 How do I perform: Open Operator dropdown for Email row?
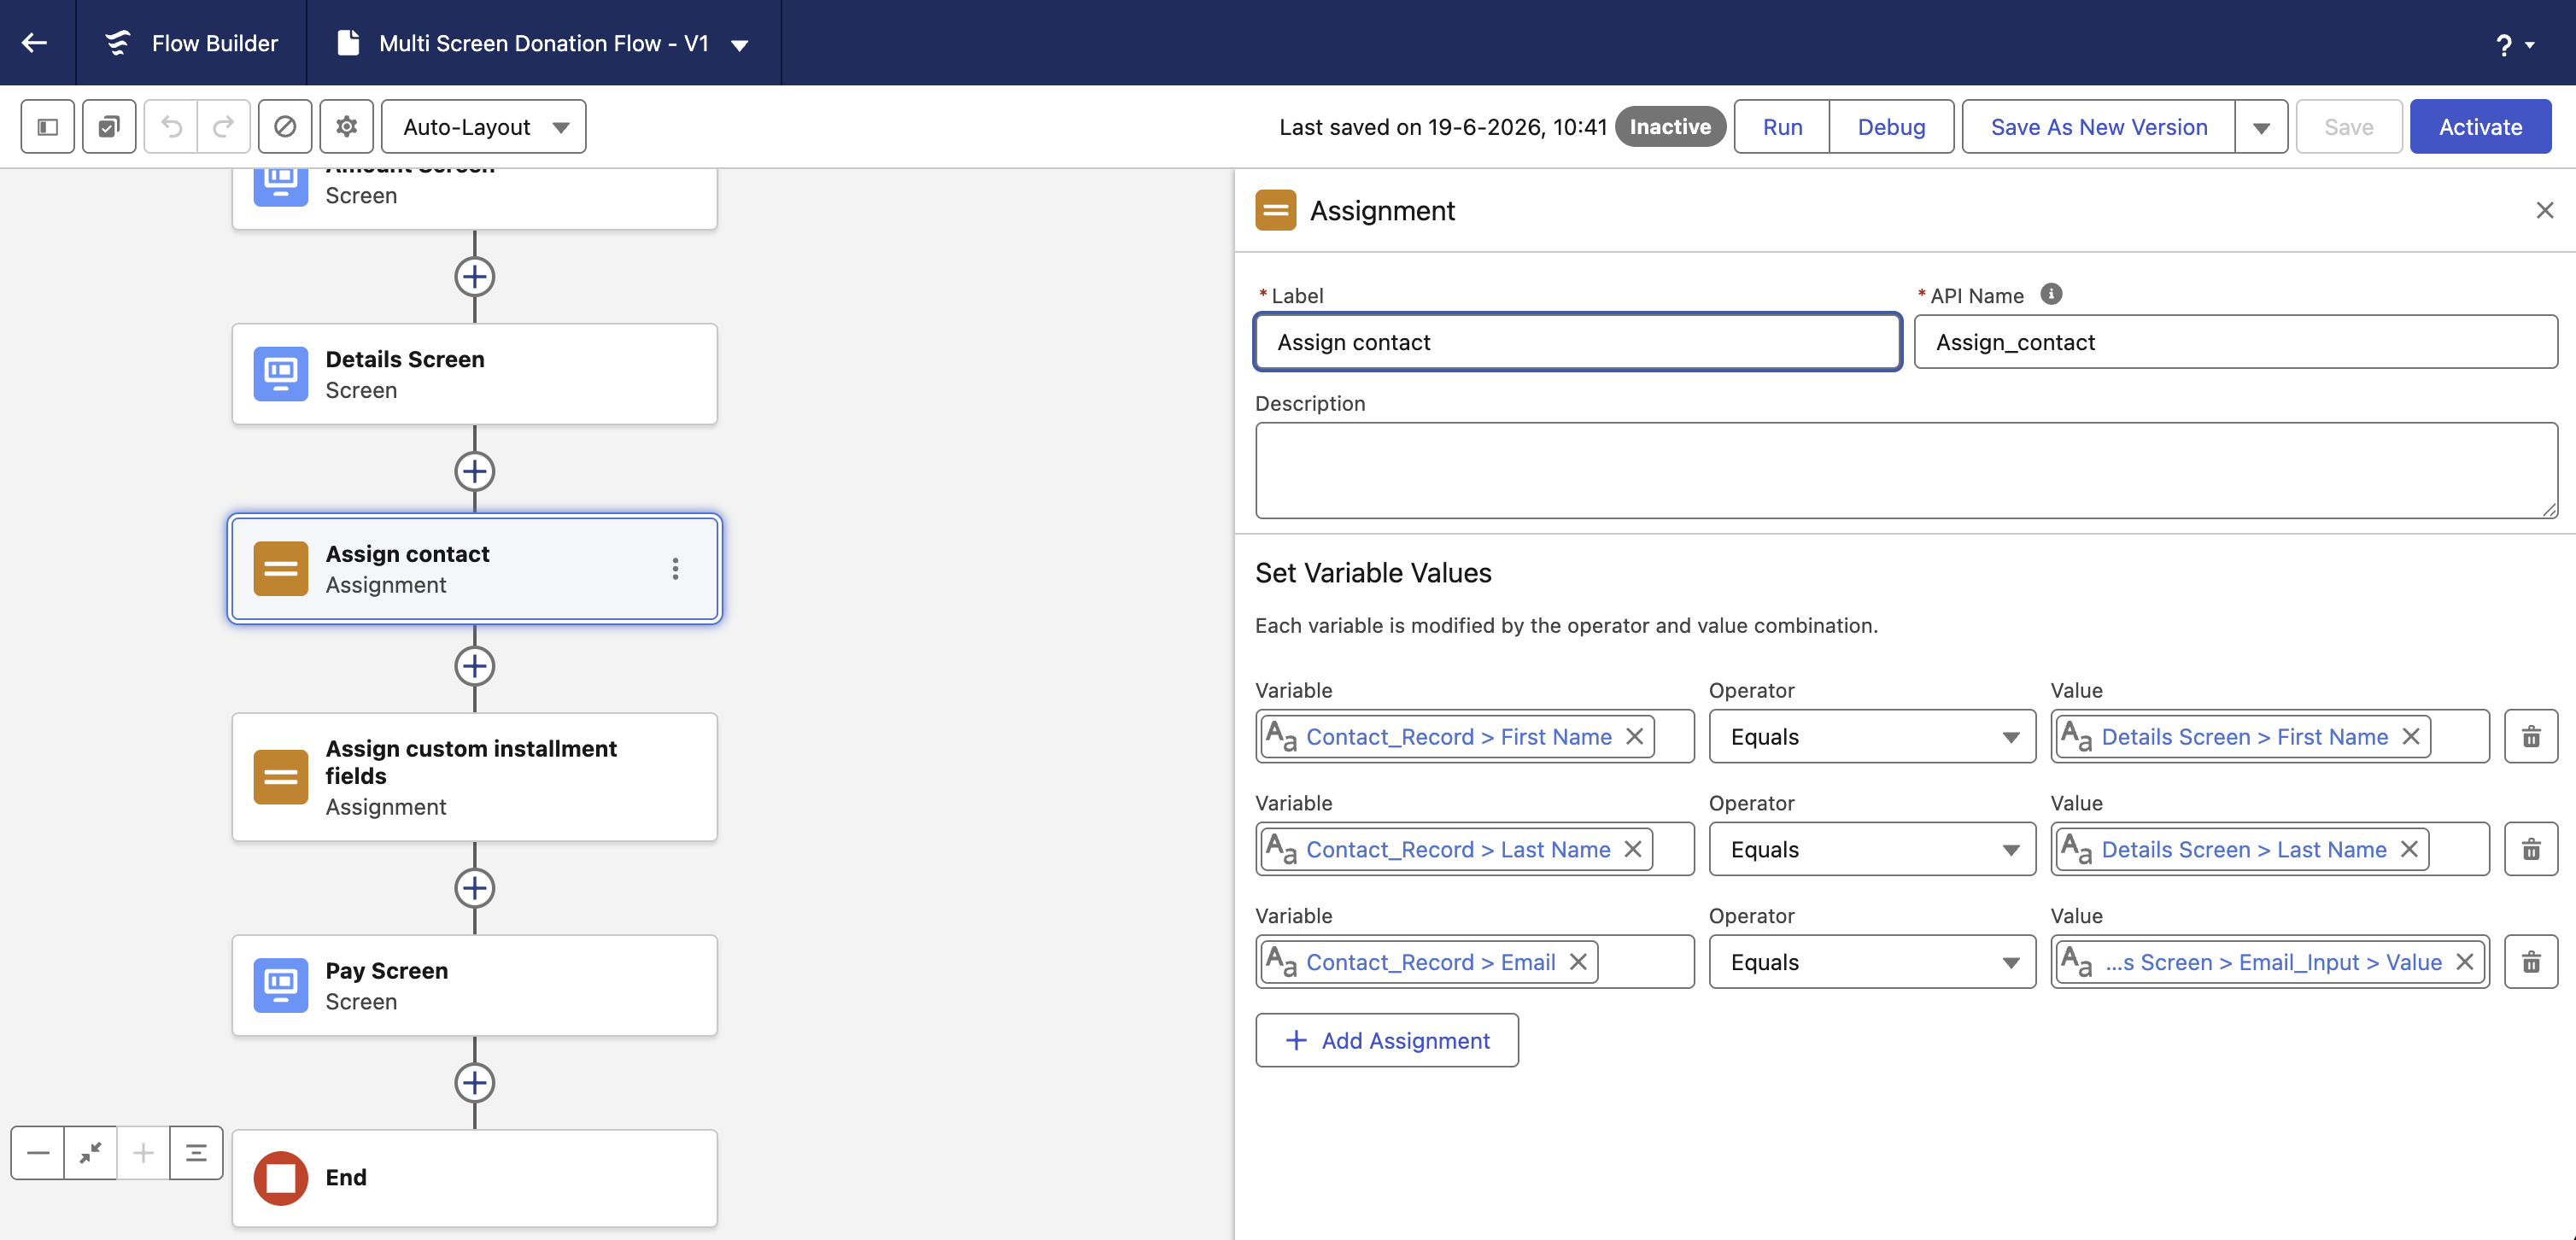click(1872, 962)
